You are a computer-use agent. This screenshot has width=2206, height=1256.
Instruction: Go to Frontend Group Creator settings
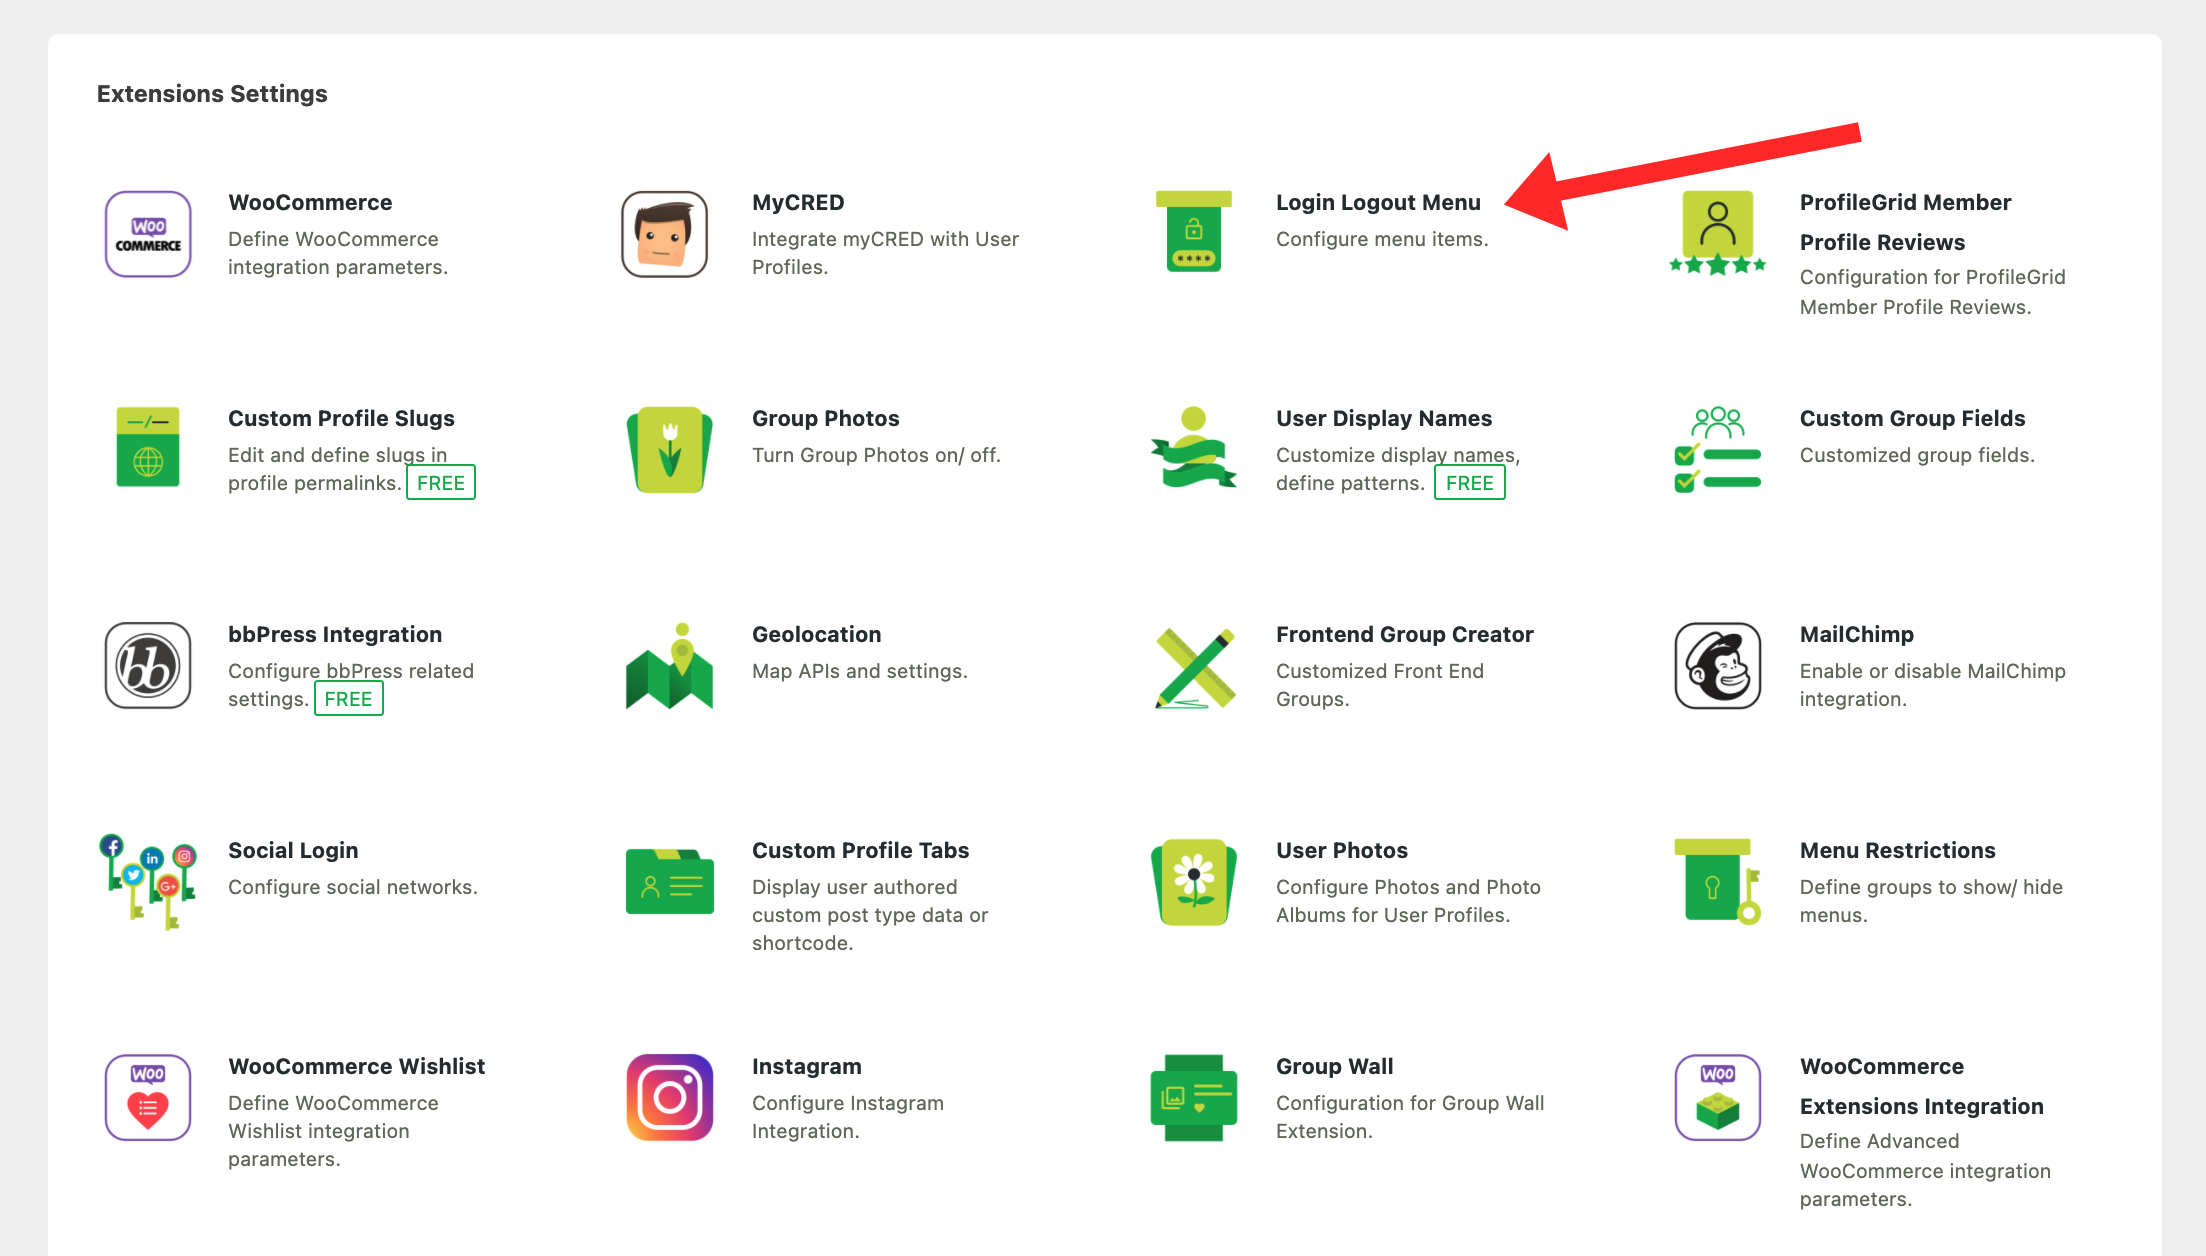1404,635
